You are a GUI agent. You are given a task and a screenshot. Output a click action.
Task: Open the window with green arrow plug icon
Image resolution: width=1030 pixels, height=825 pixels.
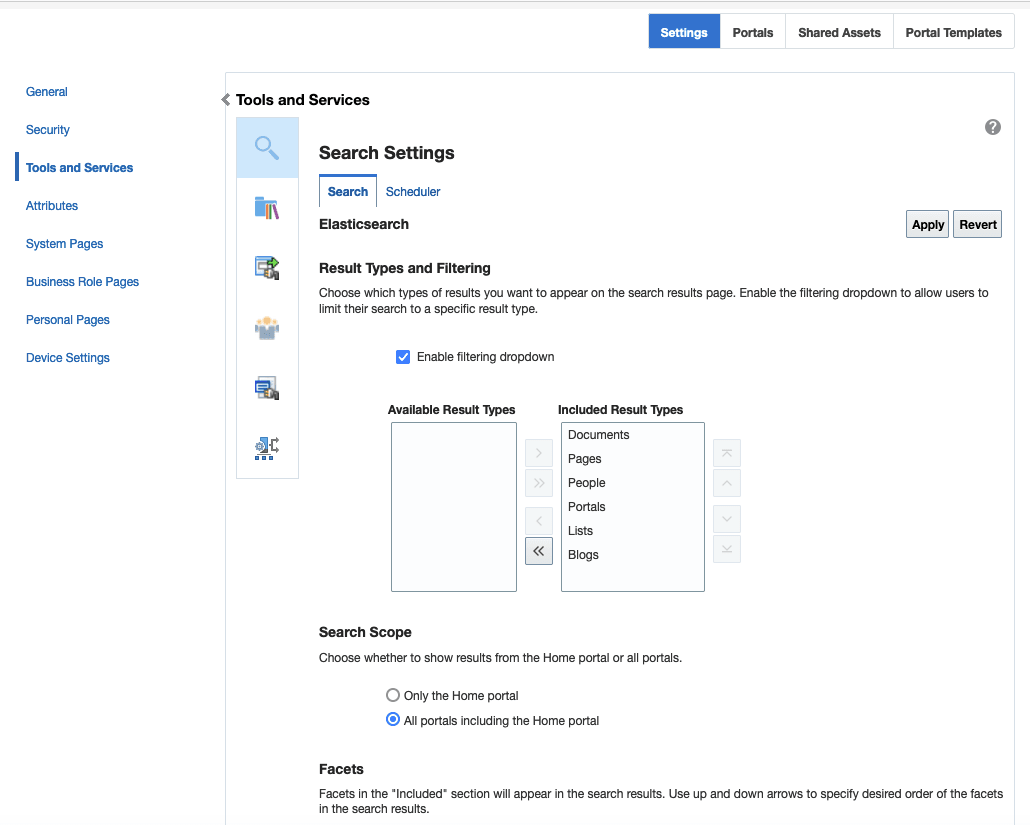(x=267, y=268)
